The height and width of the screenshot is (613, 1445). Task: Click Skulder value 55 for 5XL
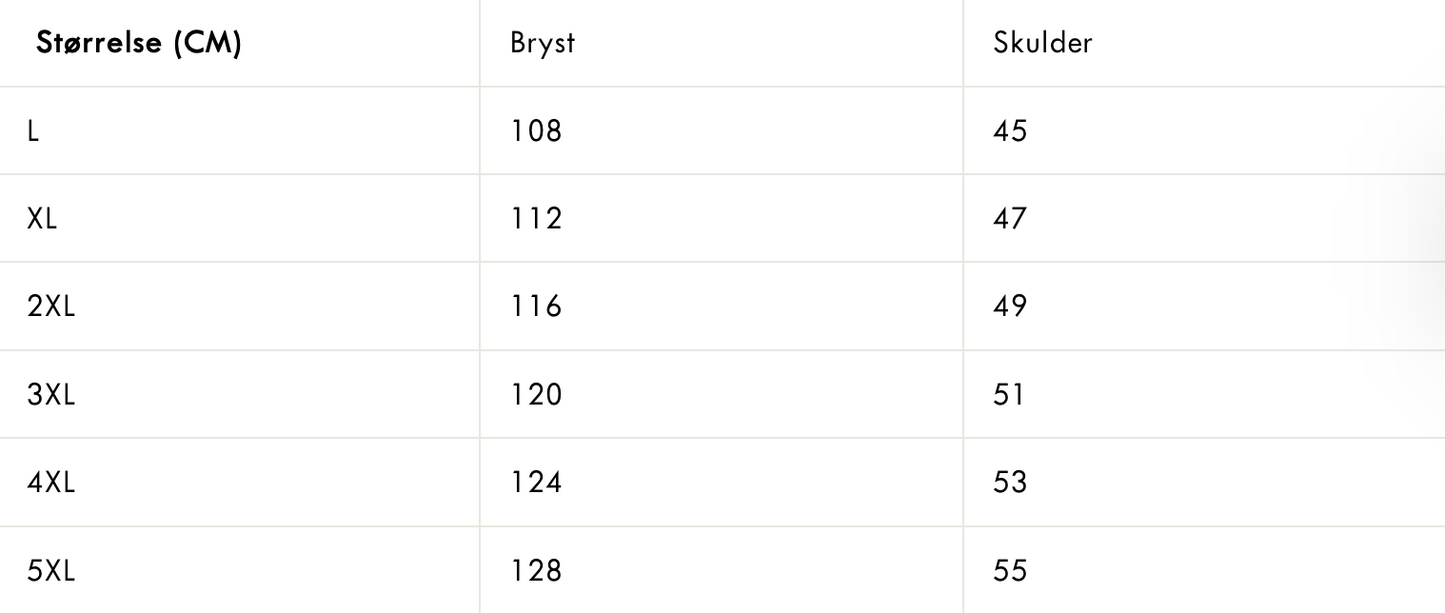1010,571
